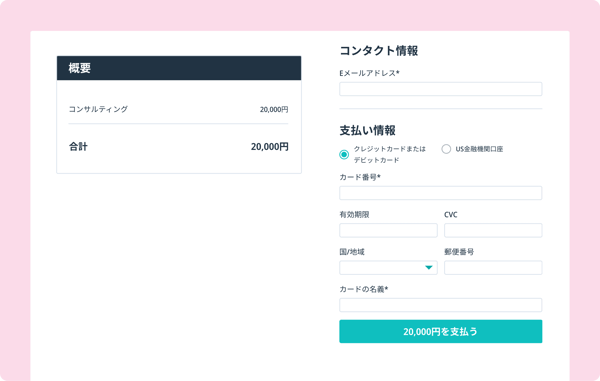Click the コンタクト情報 heading
The image size is (600, 381).
[x=378, y=50]
